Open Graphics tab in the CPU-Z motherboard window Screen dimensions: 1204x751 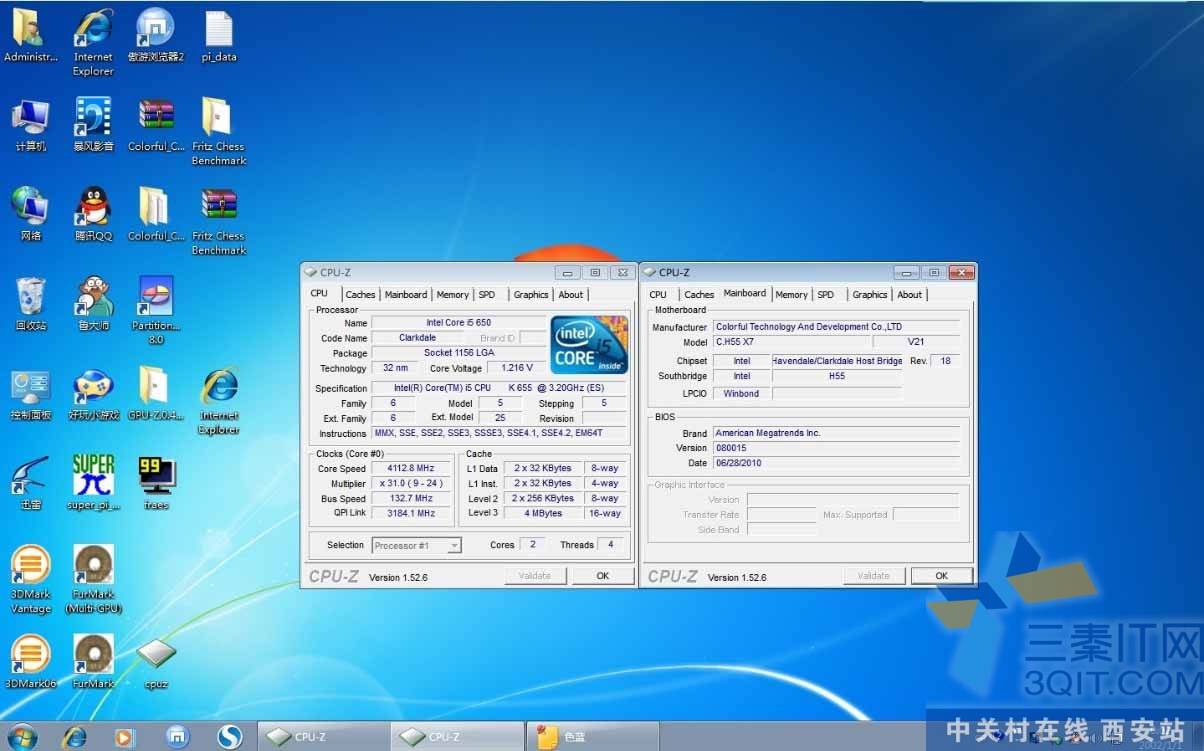tap(870, 294)
